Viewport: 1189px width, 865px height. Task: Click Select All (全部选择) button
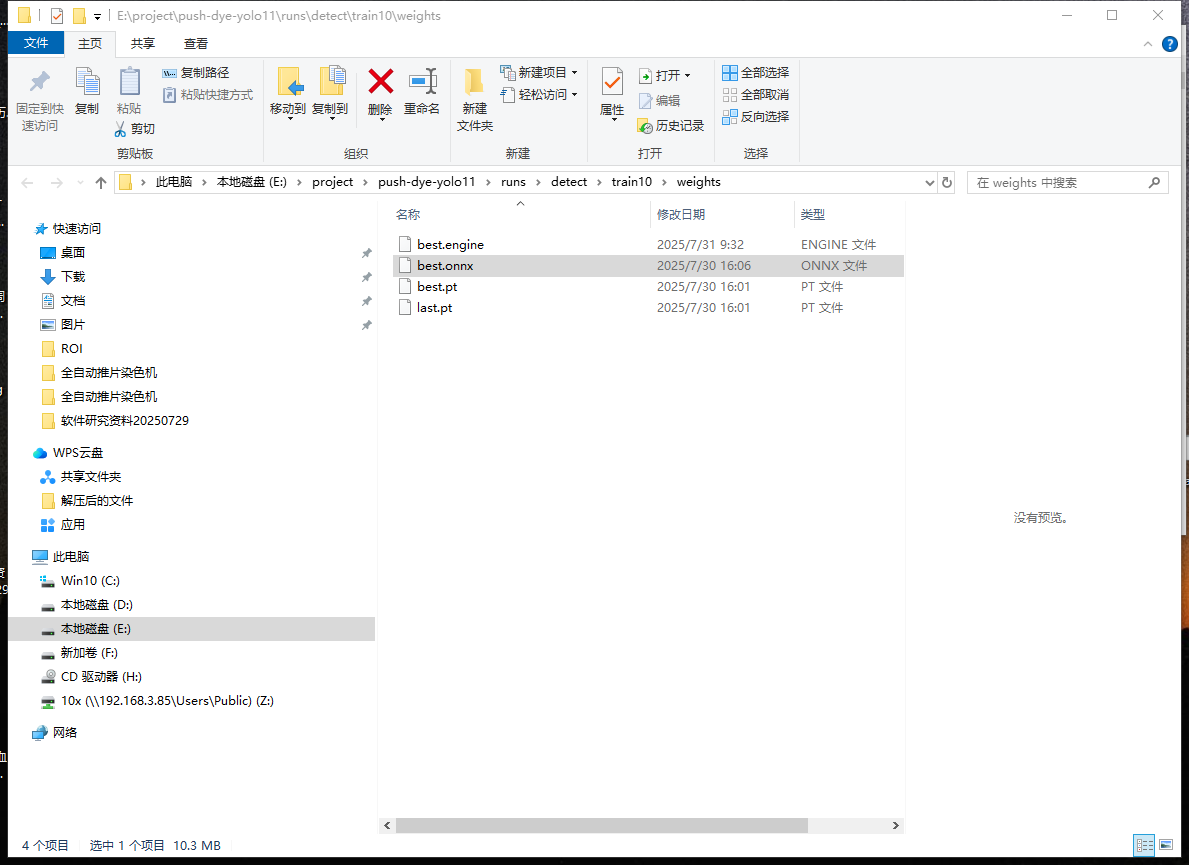click(x=756, y=73)
